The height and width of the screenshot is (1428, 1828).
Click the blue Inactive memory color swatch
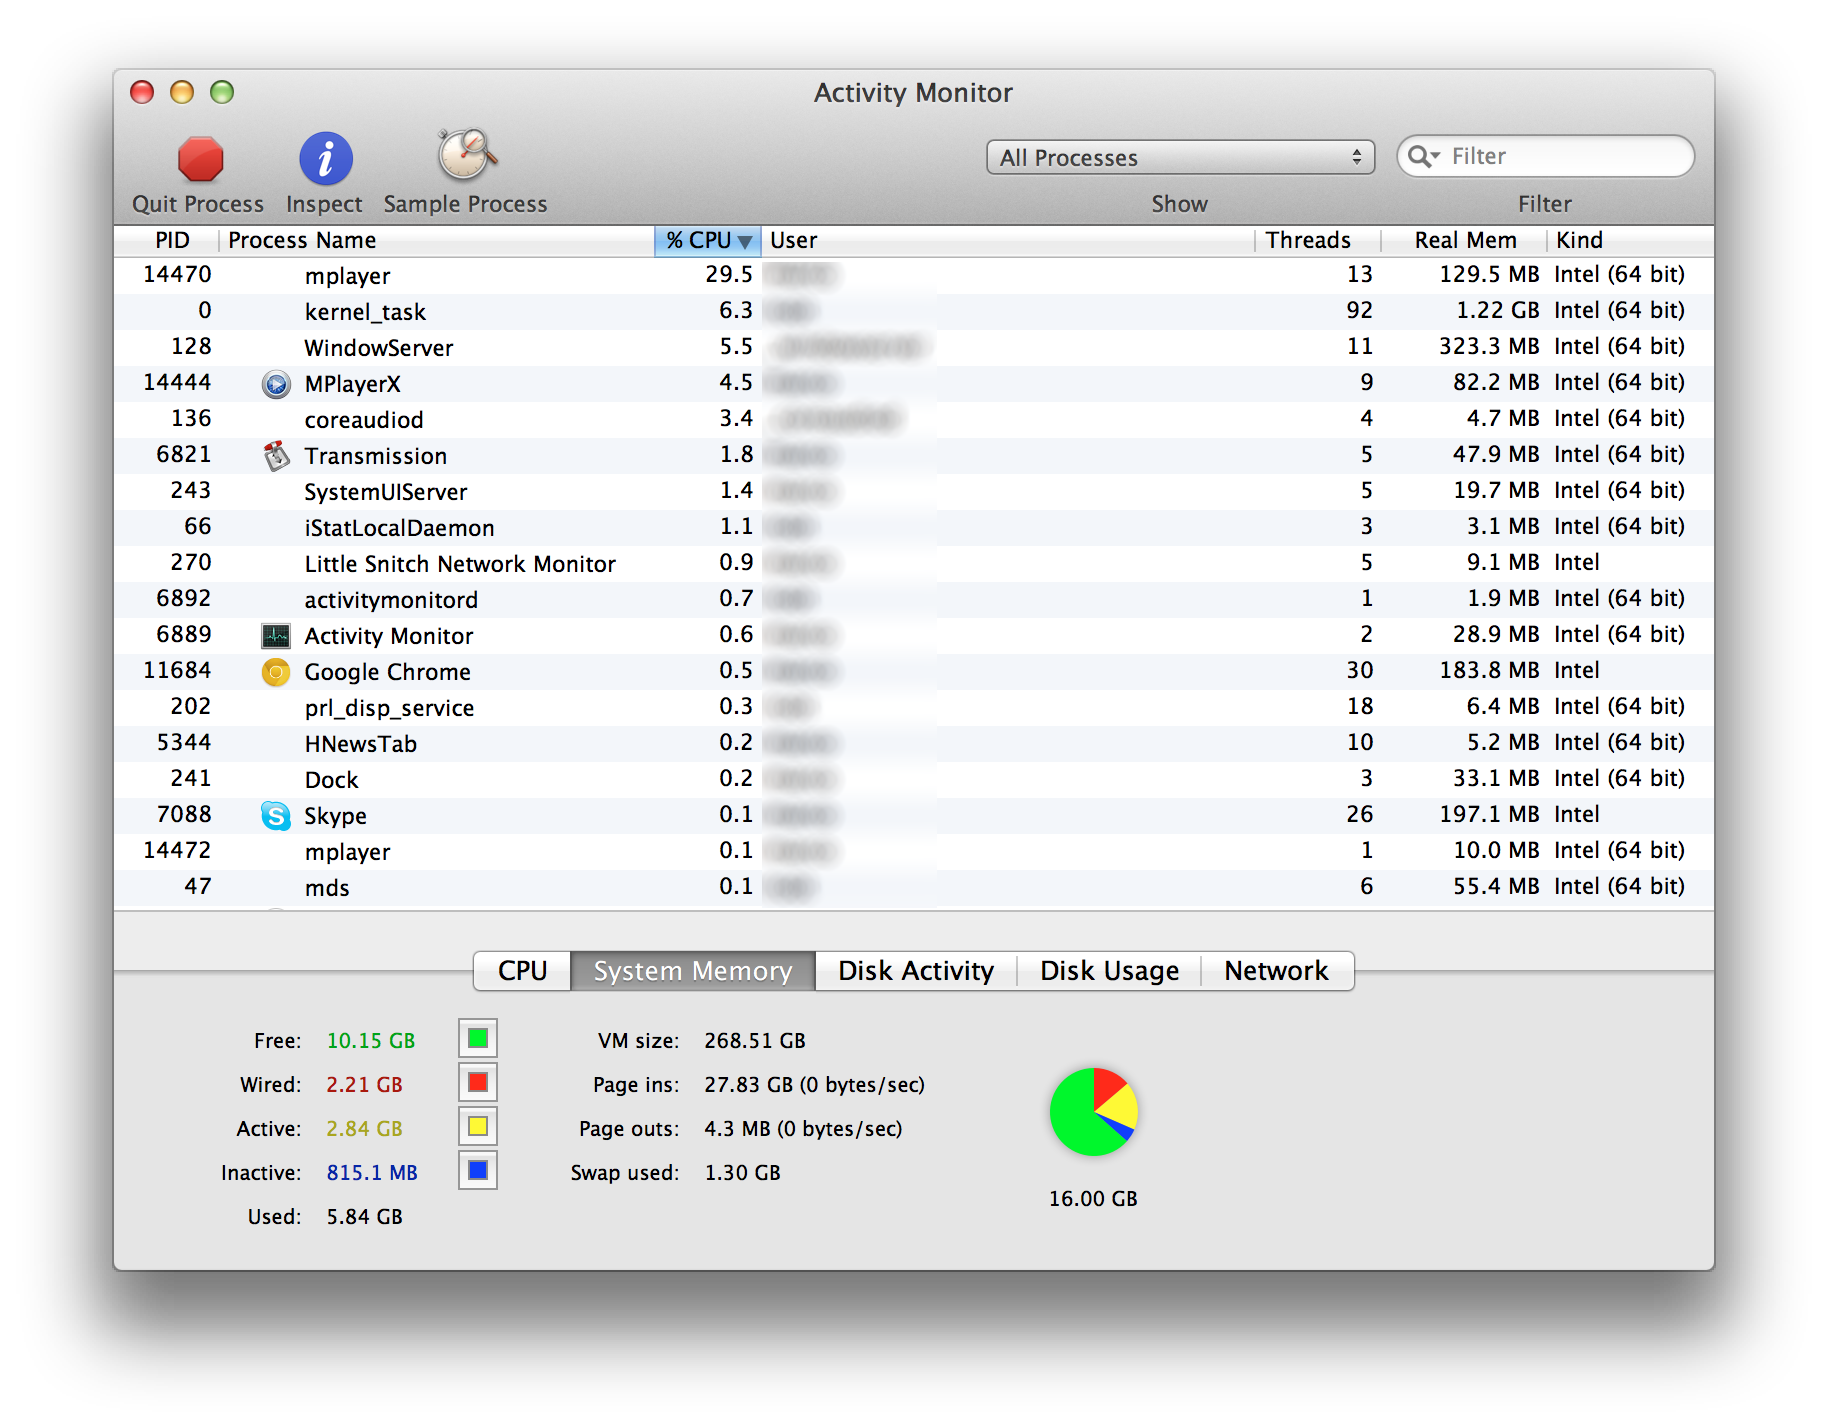[x=478, y=1171]
